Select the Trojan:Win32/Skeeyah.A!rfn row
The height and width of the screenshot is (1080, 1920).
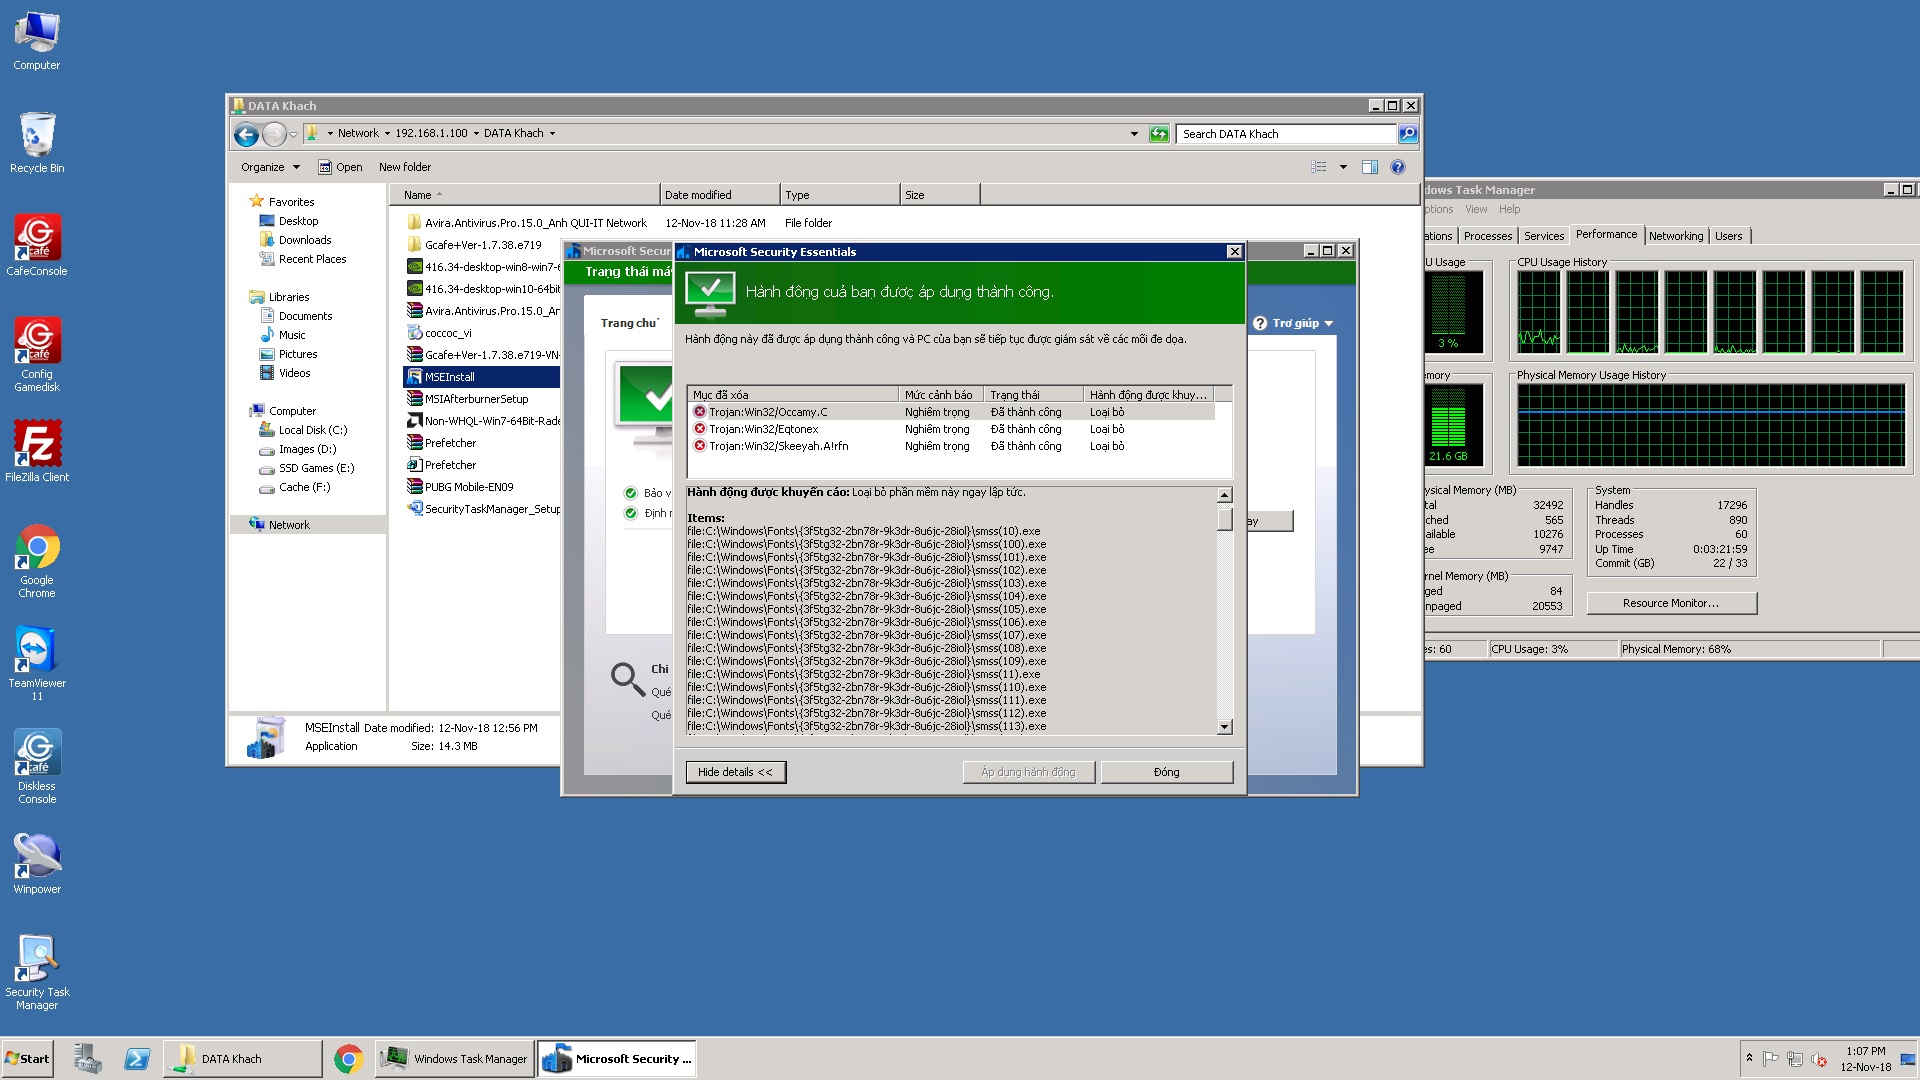click(950, 446)
